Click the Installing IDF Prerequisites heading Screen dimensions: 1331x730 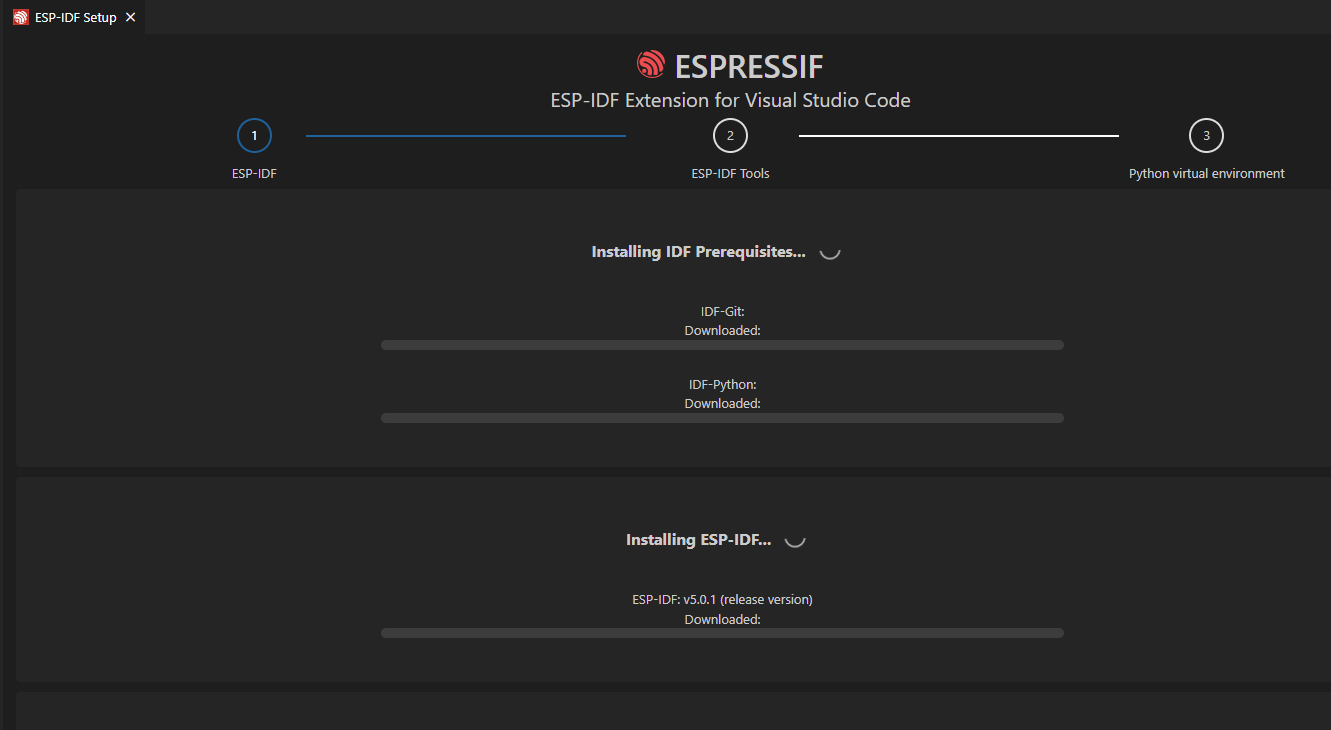coord(698,252)
